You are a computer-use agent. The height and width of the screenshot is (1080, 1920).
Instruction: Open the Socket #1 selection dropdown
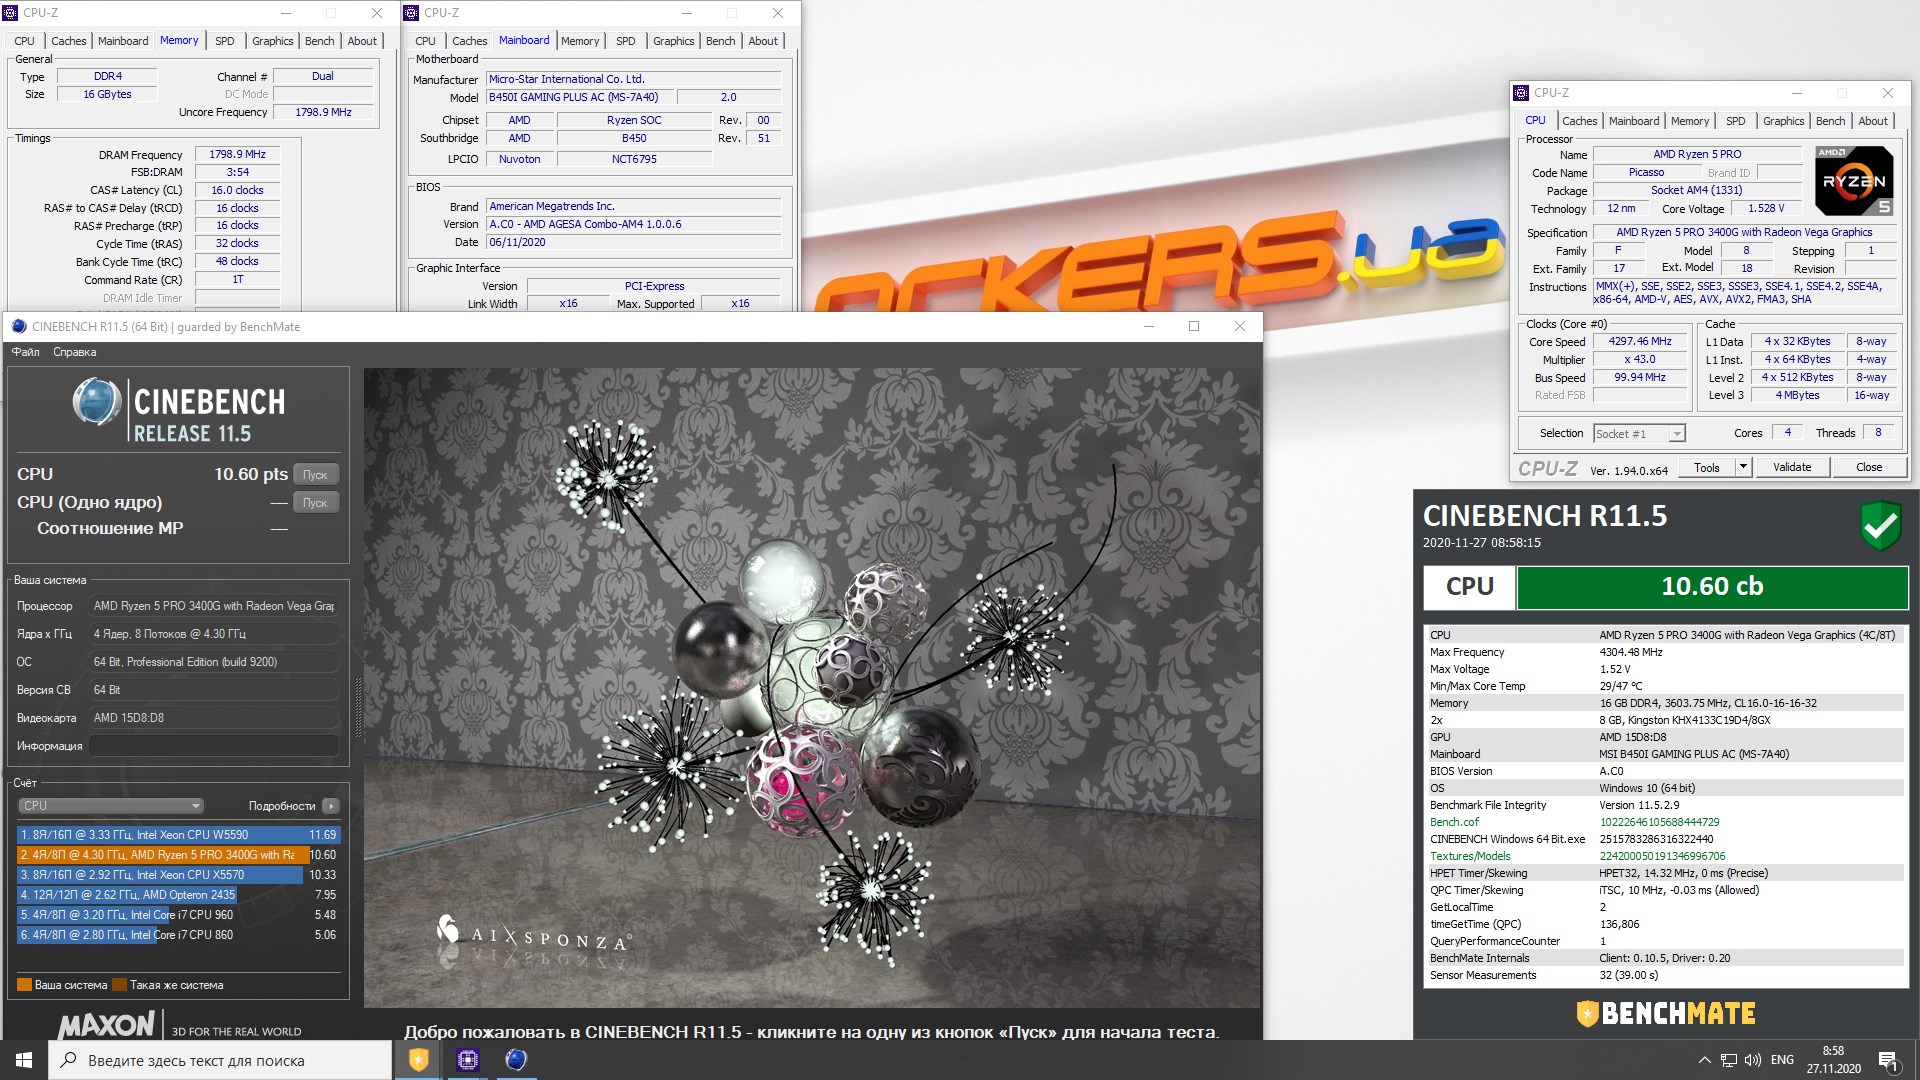pos(1639,434)
